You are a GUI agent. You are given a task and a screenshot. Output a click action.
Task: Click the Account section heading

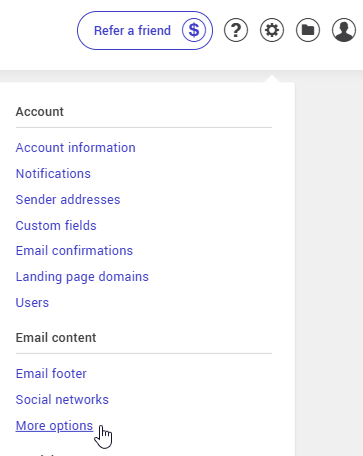(x=40, y=112)
